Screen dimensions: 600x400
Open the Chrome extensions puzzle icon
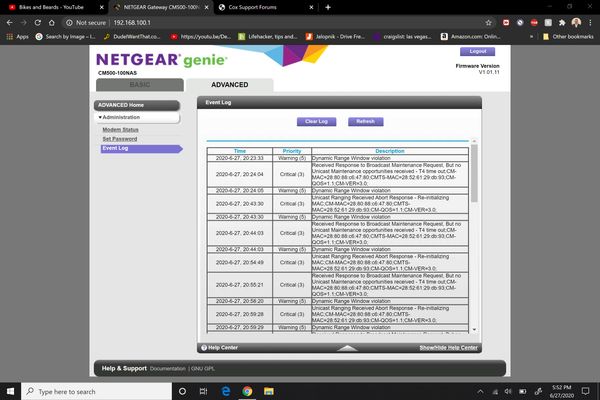tap(562, 23)
